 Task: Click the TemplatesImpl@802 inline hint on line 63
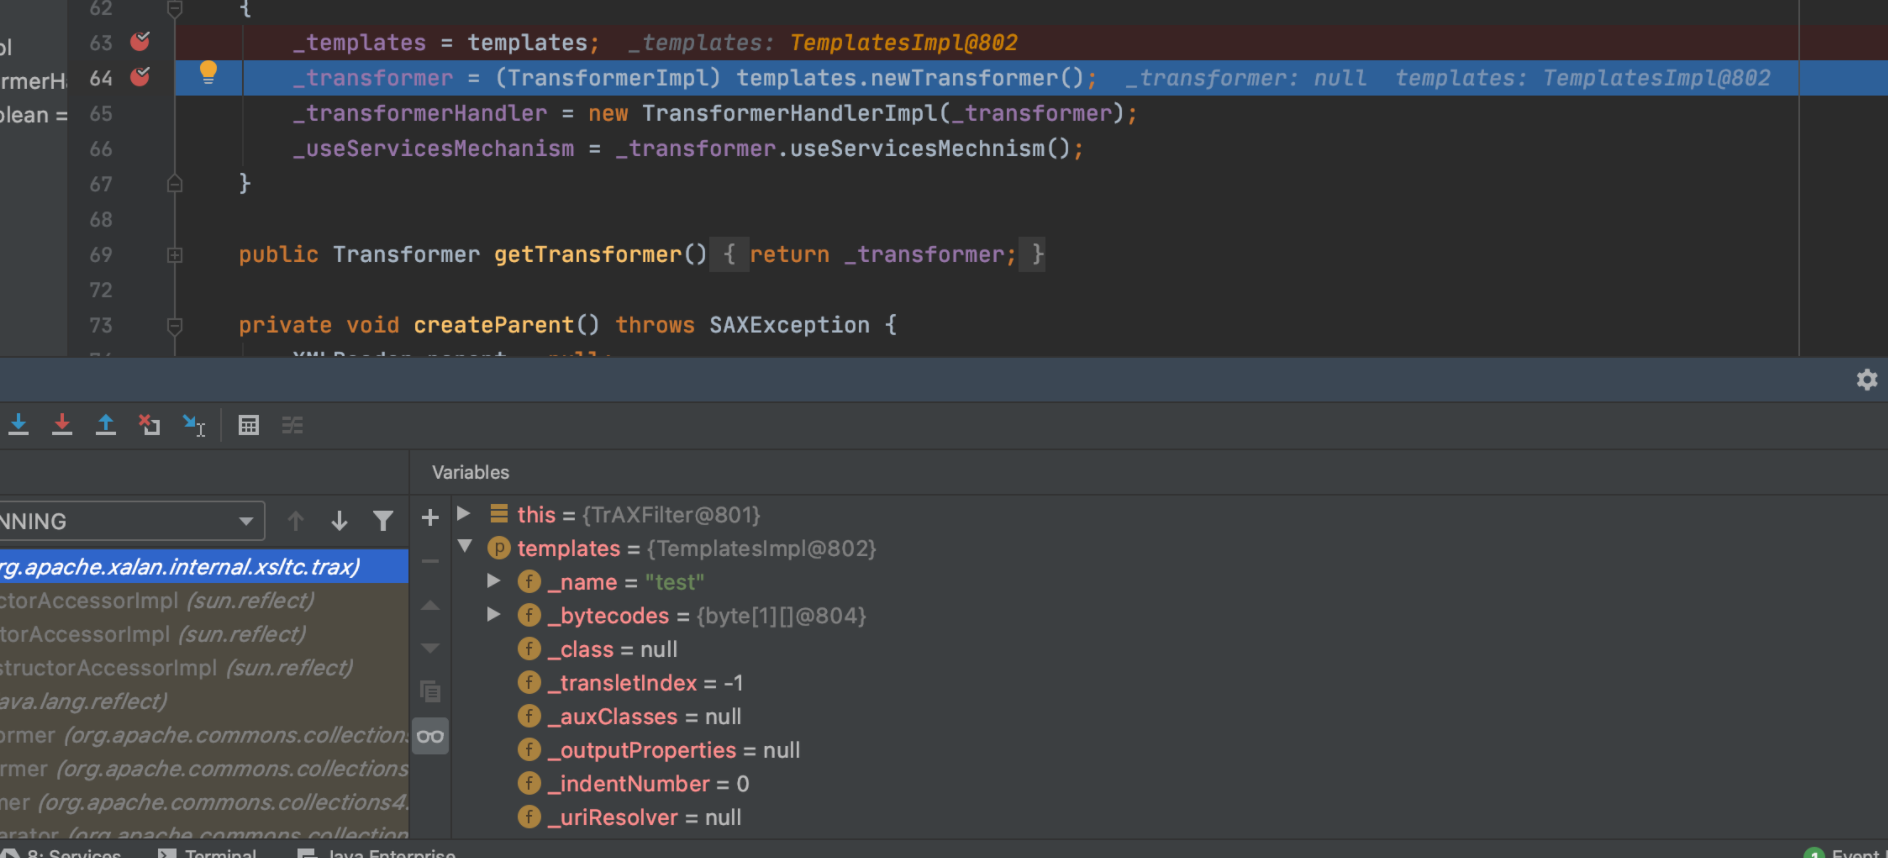coord(903,43)
